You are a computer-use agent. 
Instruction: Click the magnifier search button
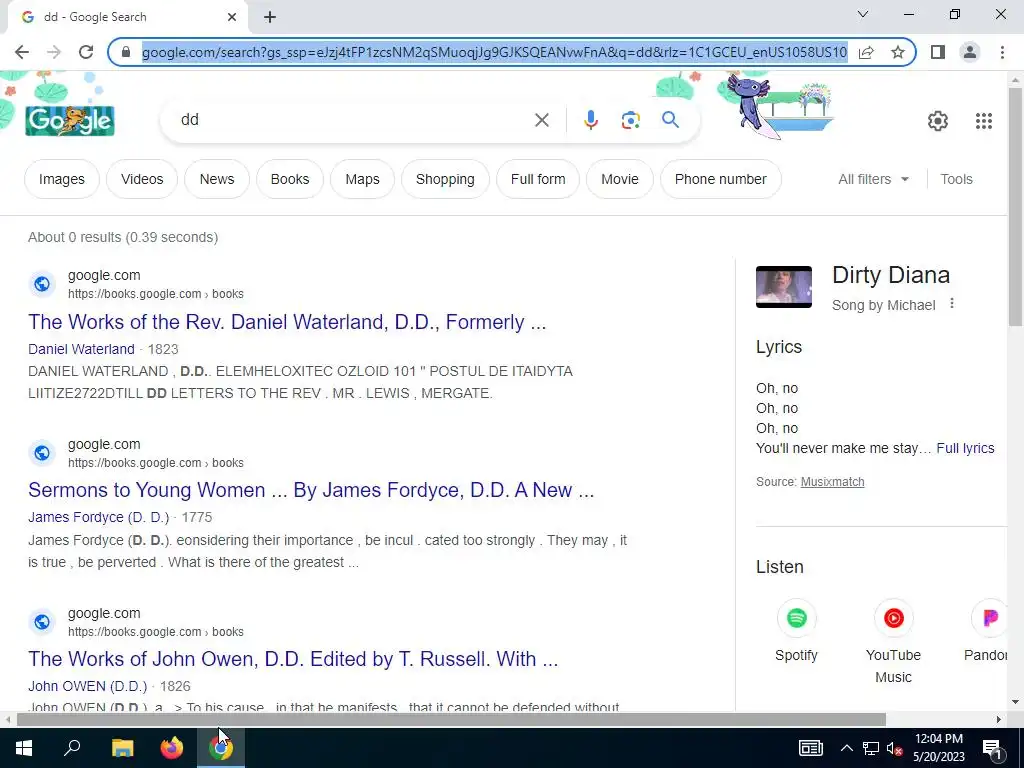(x=670, y=120)
